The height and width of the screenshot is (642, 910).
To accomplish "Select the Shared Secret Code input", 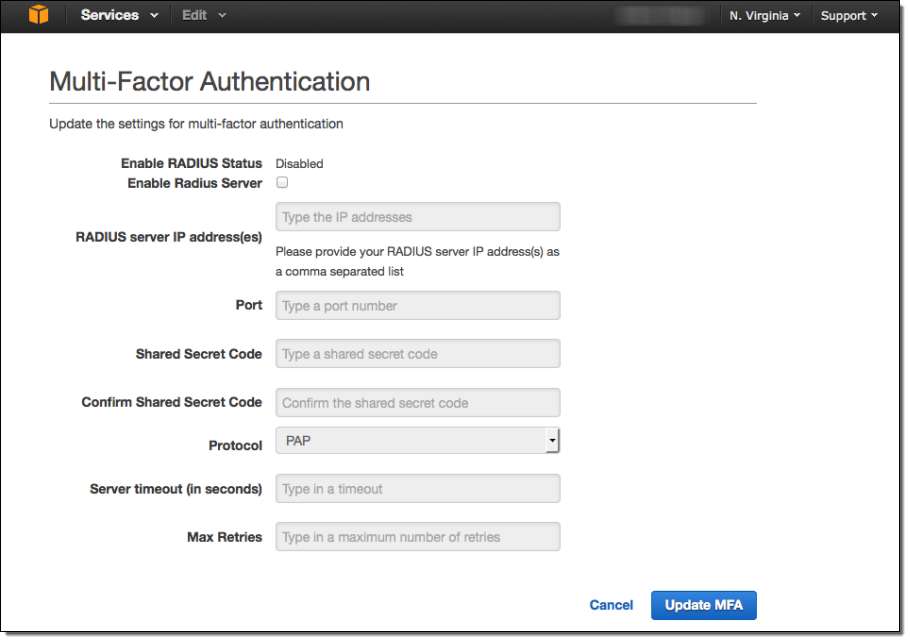I will pyautogui.click(x=417, y=354).
